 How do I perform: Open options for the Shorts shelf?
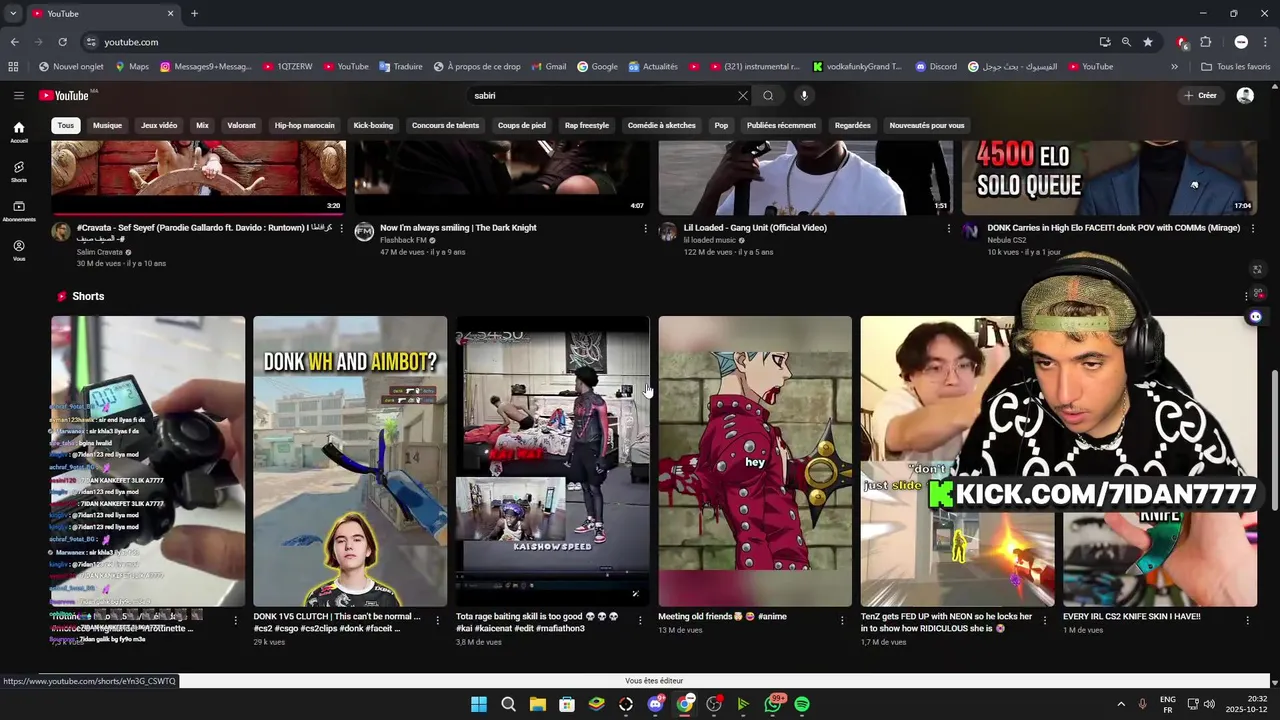pyautogui.click(x=1246, y=296)
